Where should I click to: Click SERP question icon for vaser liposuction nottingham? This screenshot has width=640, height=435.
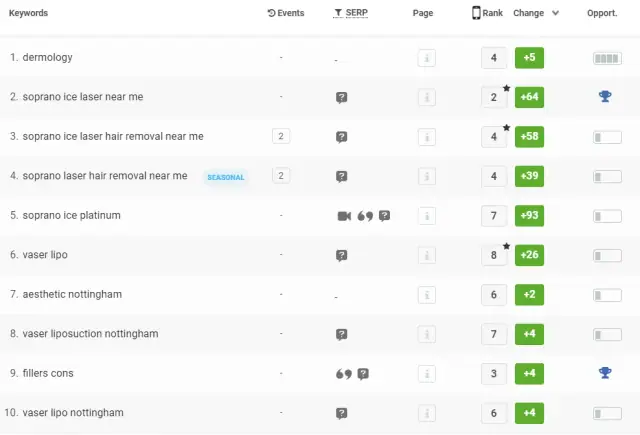(342, 334)
